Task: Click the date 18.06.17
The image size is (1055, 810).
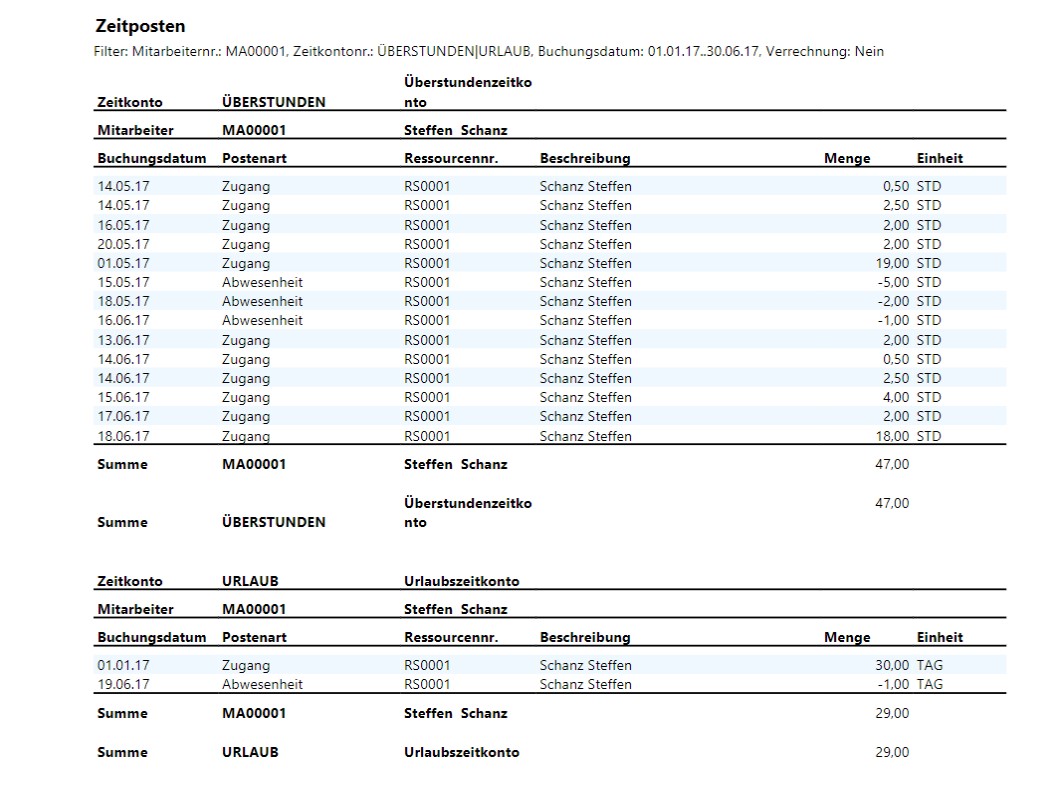Action: click(123, 436)
